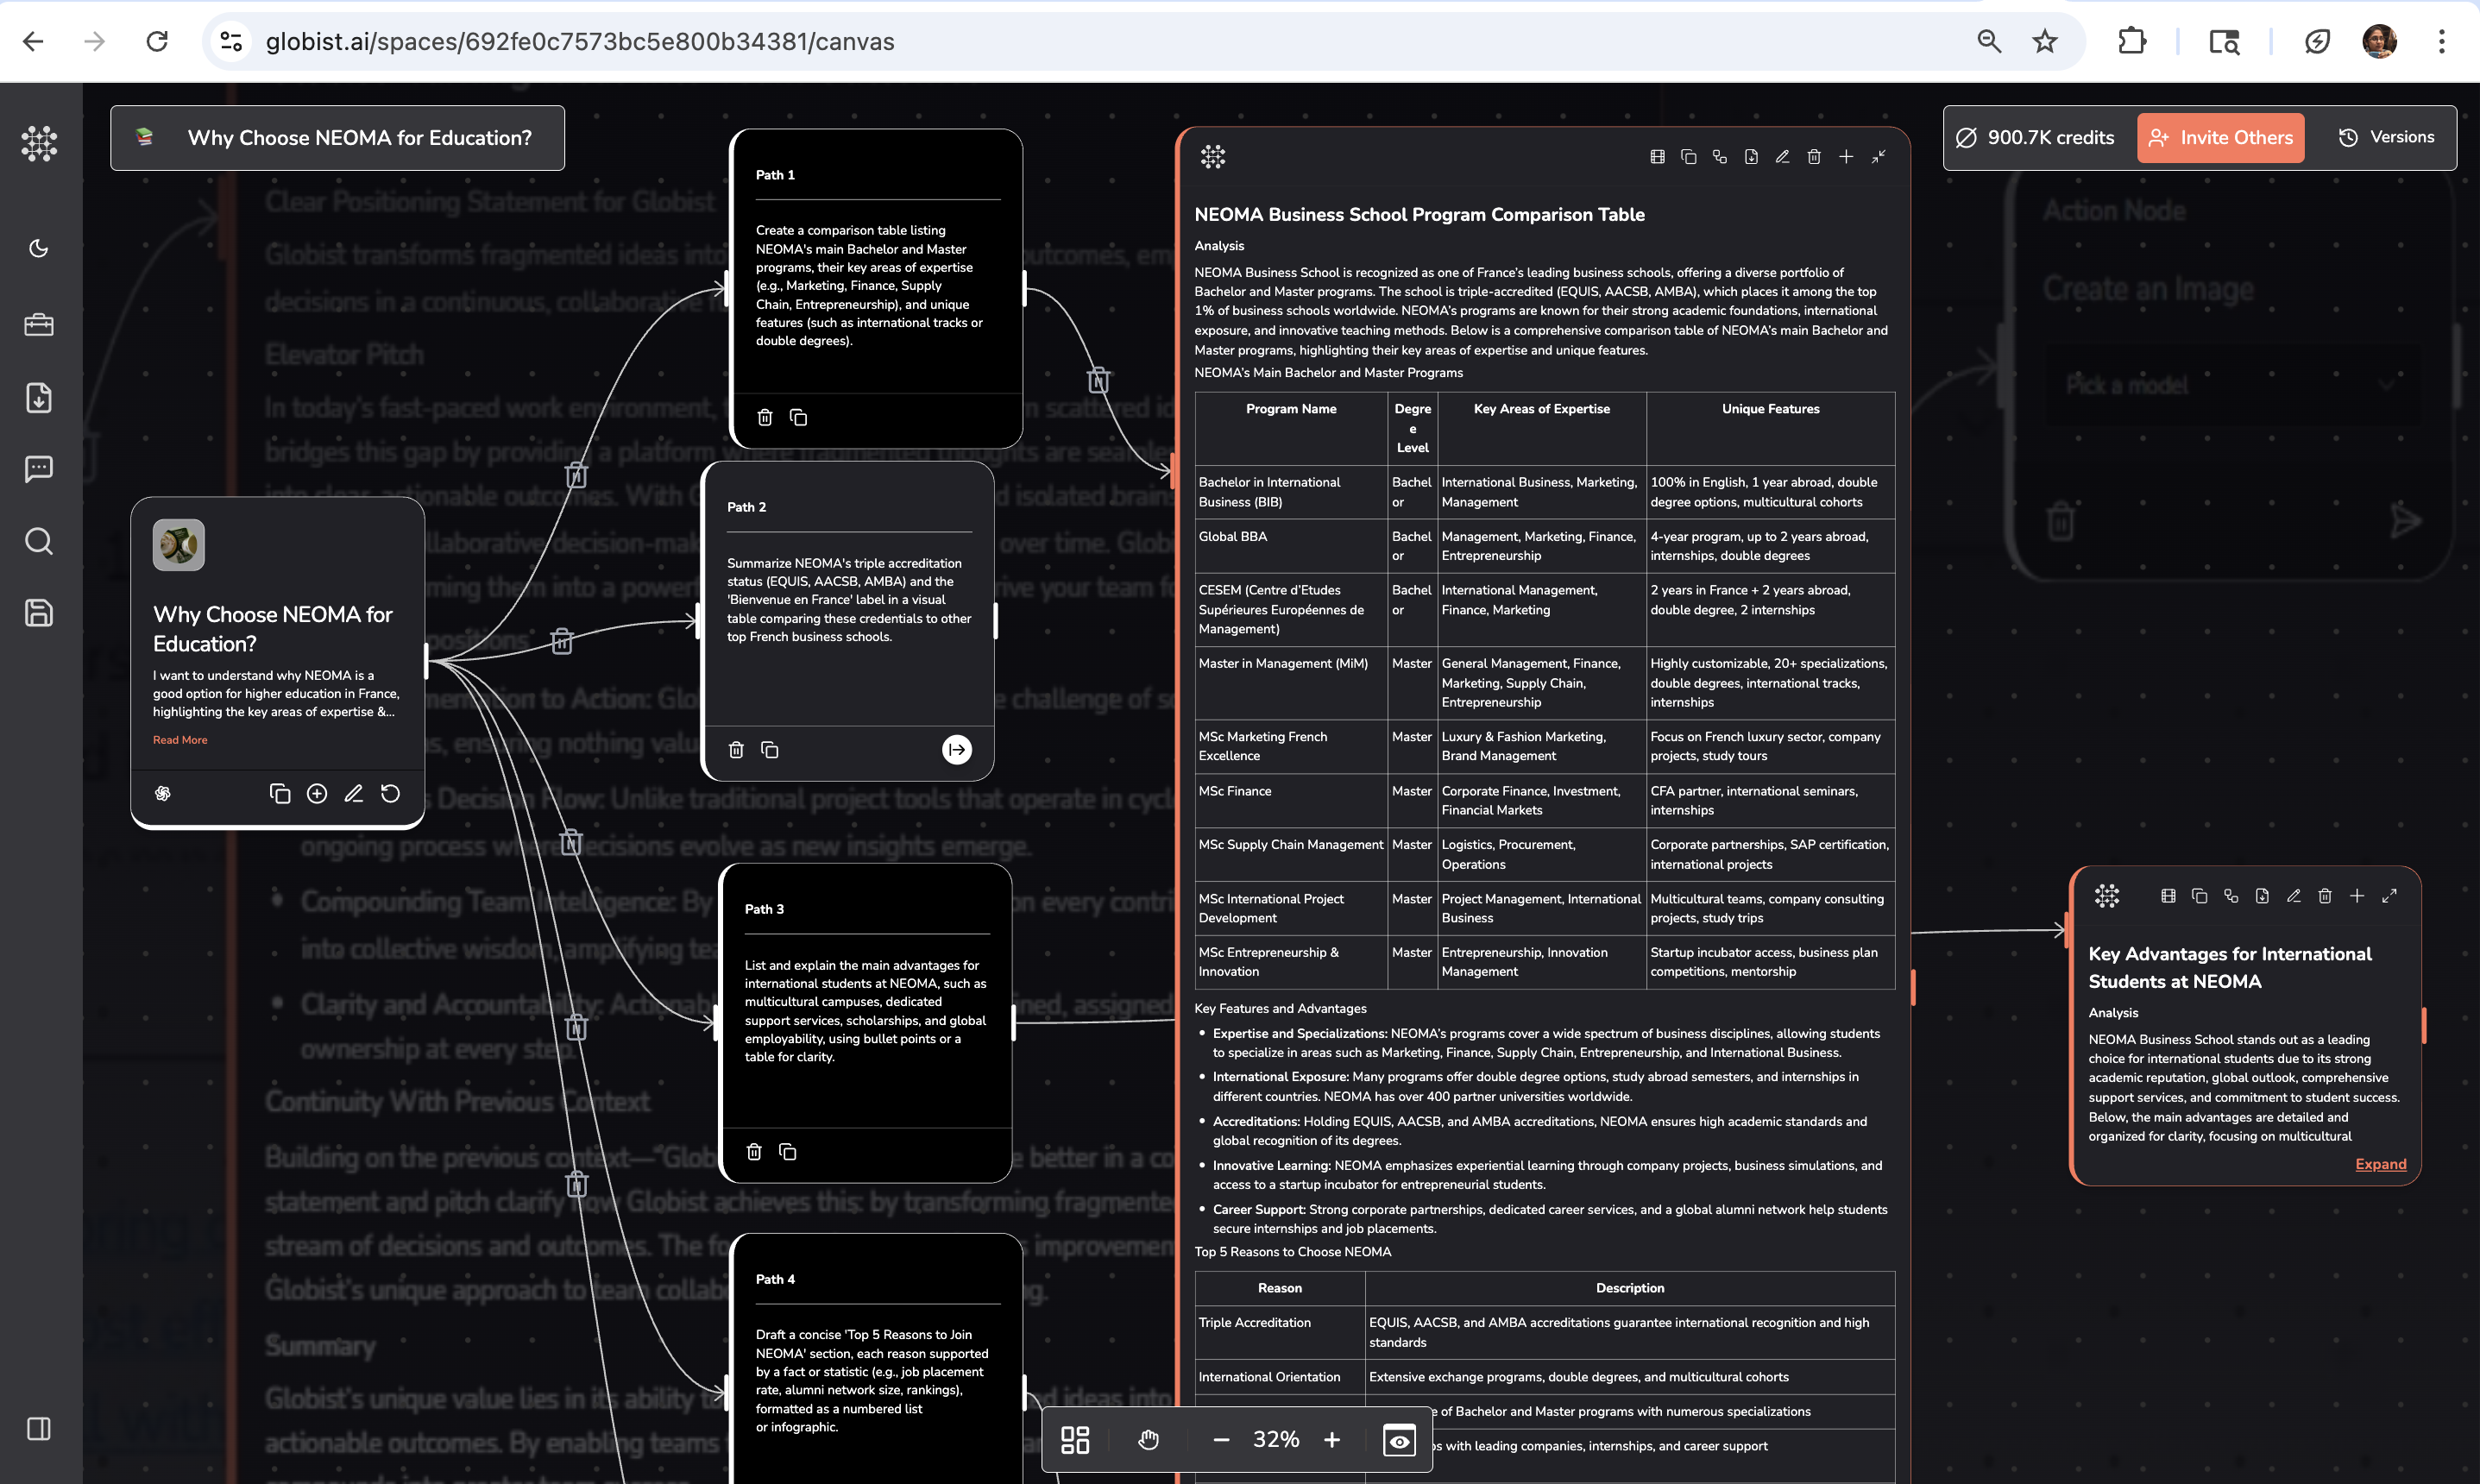Copy the Path 3 card content
2480x1484 pixels.
pos(788,1152)
